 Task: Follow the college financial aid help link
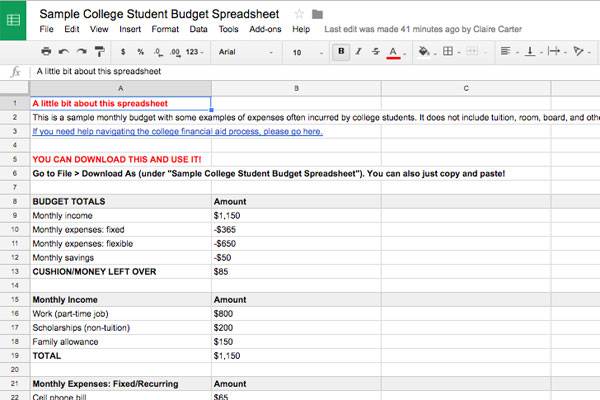[177, 131]
